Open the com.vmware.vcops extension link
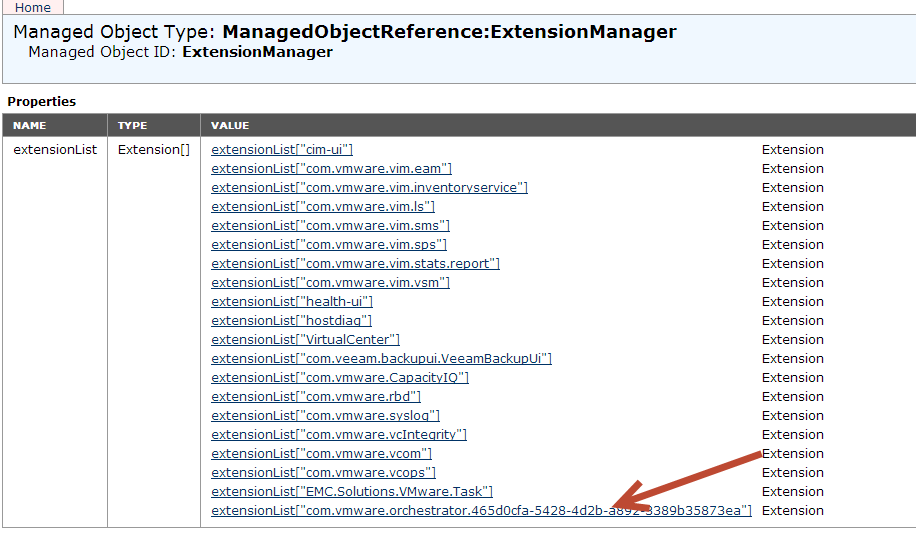The height and width of the screenshot is (535, 916). click(x=324, y=473)
